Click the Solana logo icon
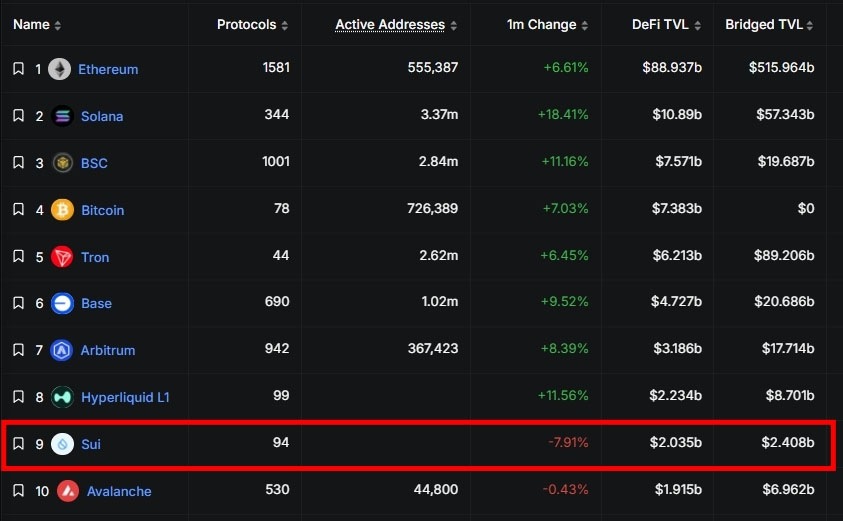The height and width of the screenshot is (521, 843). click(x=62, y=116)
